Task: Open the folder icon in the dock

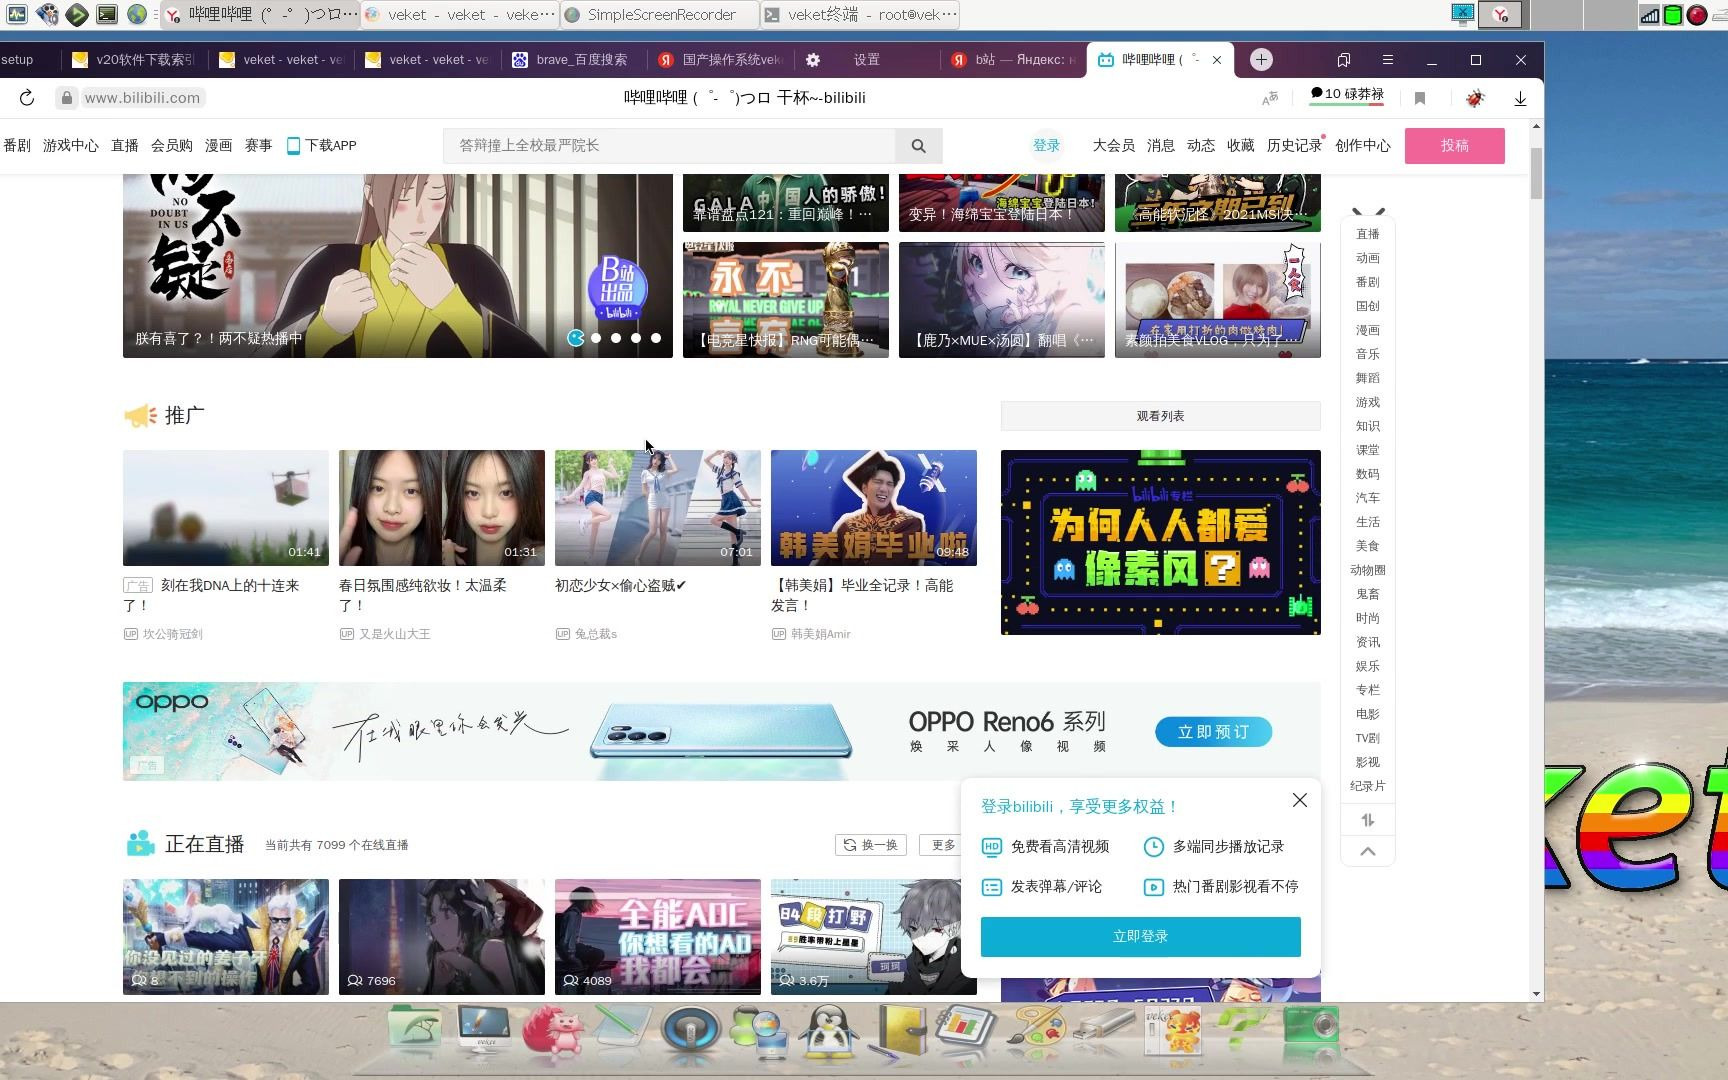Action: point(414,1030)
